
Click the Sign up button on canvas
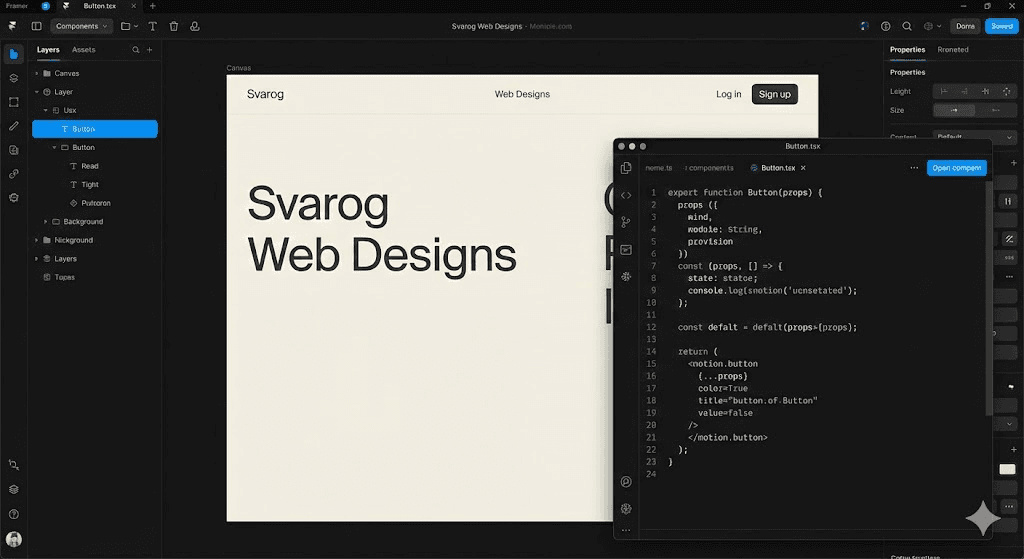point(775,94)
